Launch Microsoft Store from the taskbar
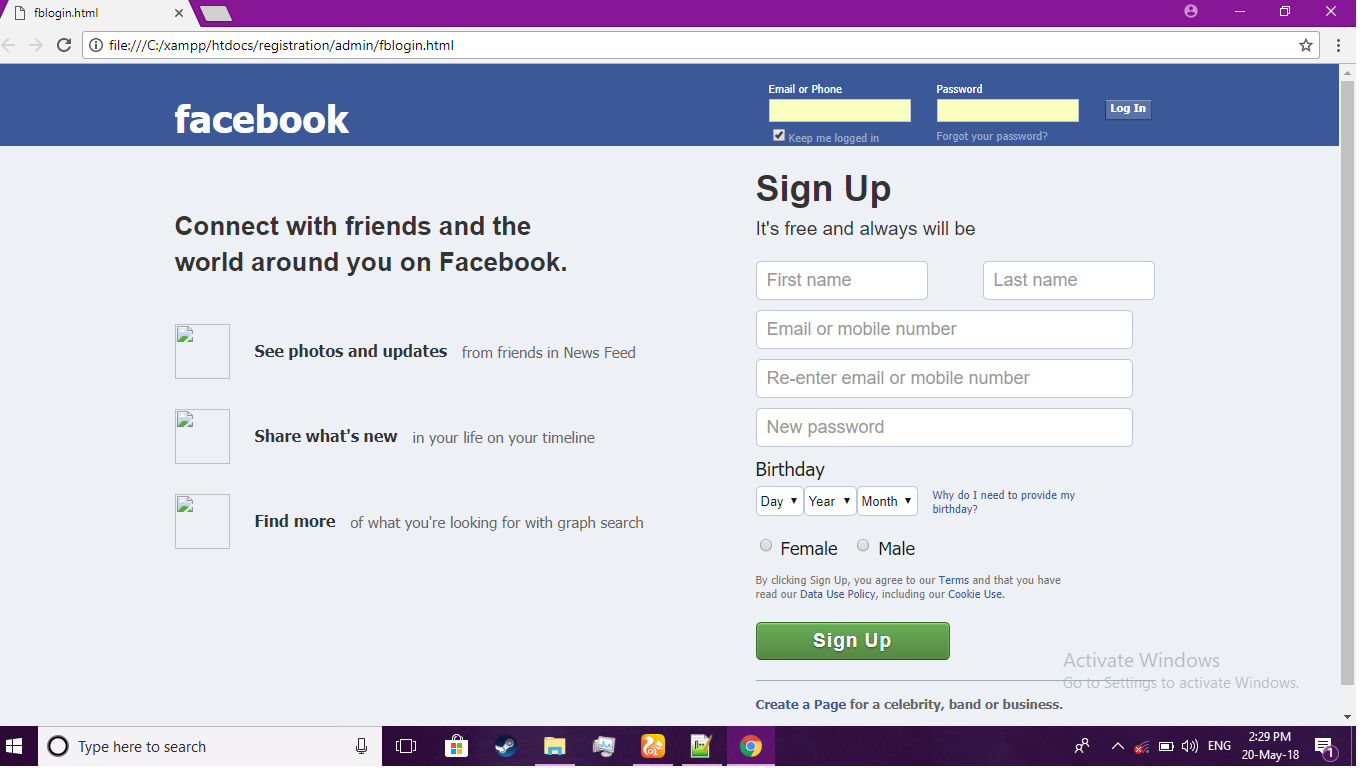1366x768 pixels. (x=456, y=746)
